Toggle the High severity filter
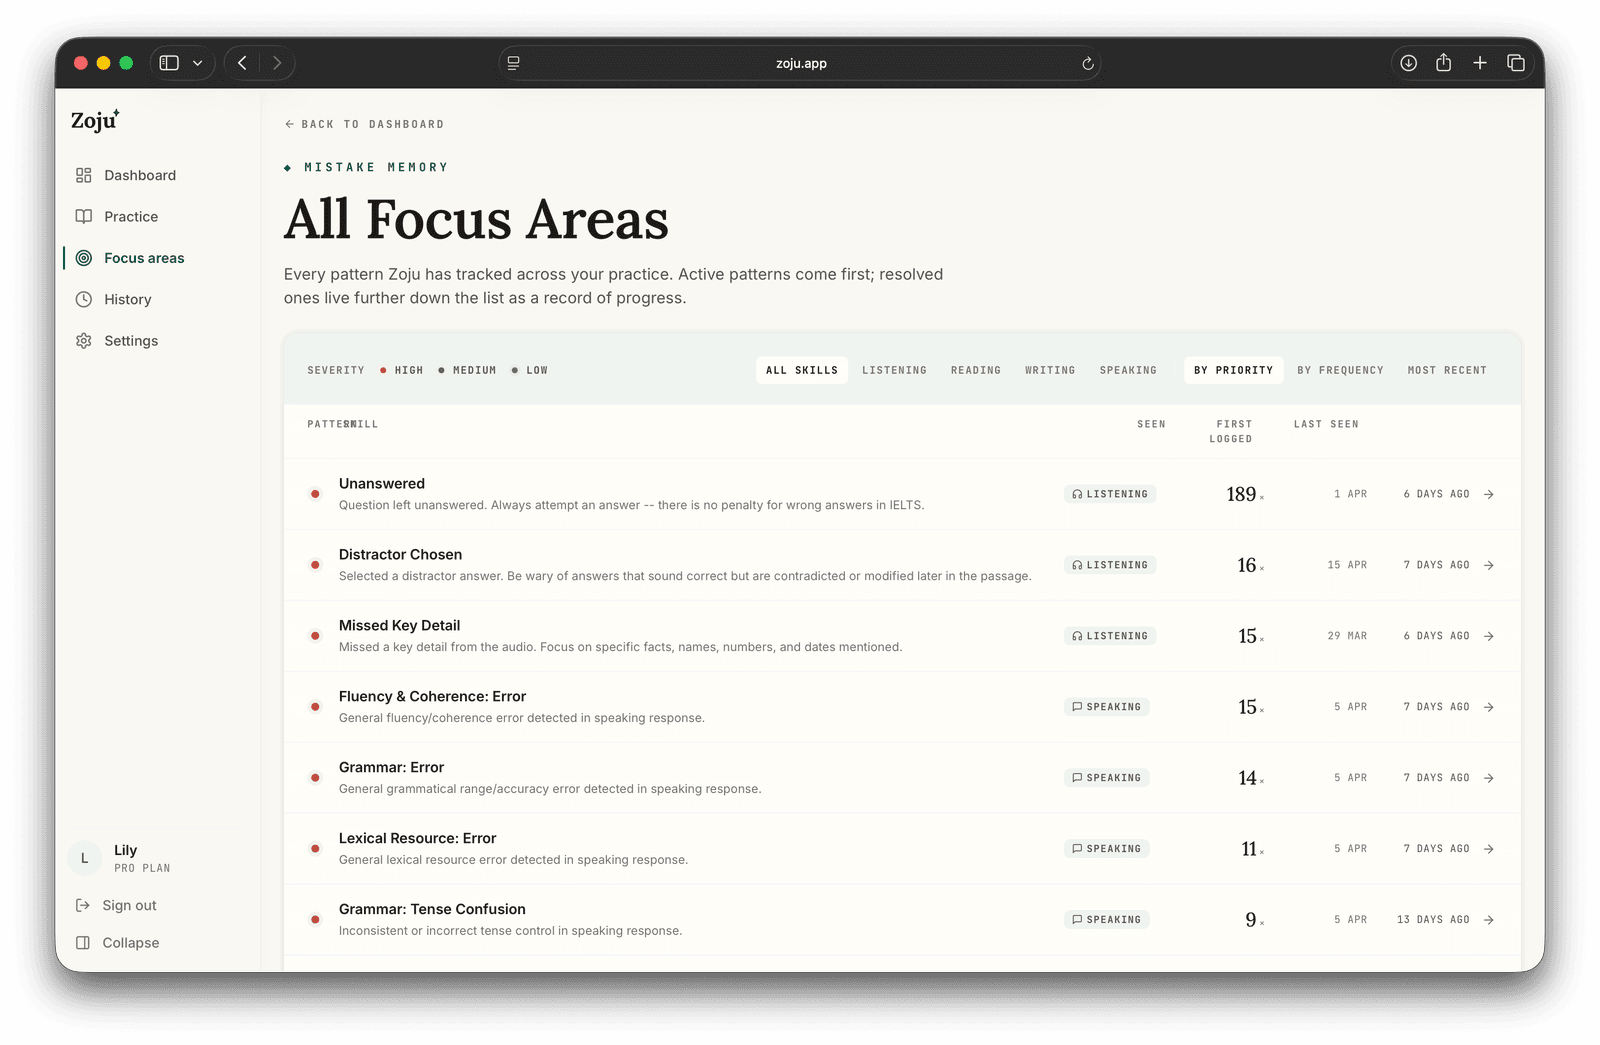Viewport: 1600px width, 1045px height. [x=402, y=370]
